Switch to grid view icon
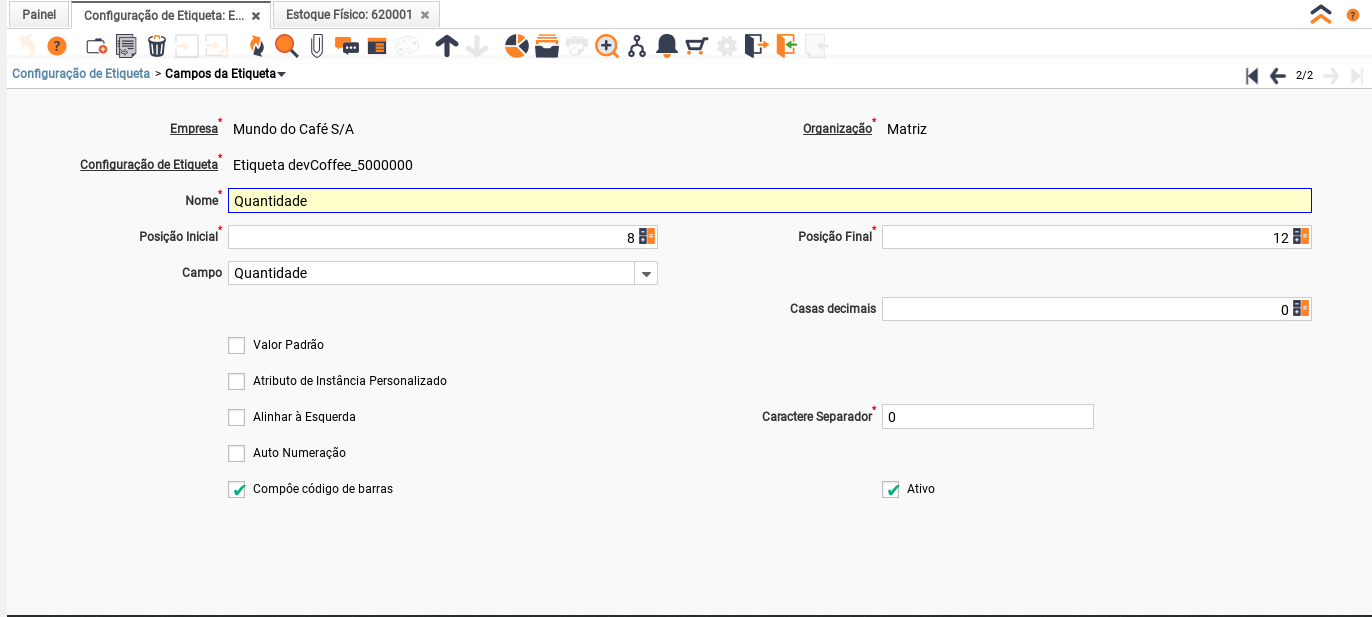Image resolution: width=1372 pixels, height=617 pixels. tap(377, 46)
